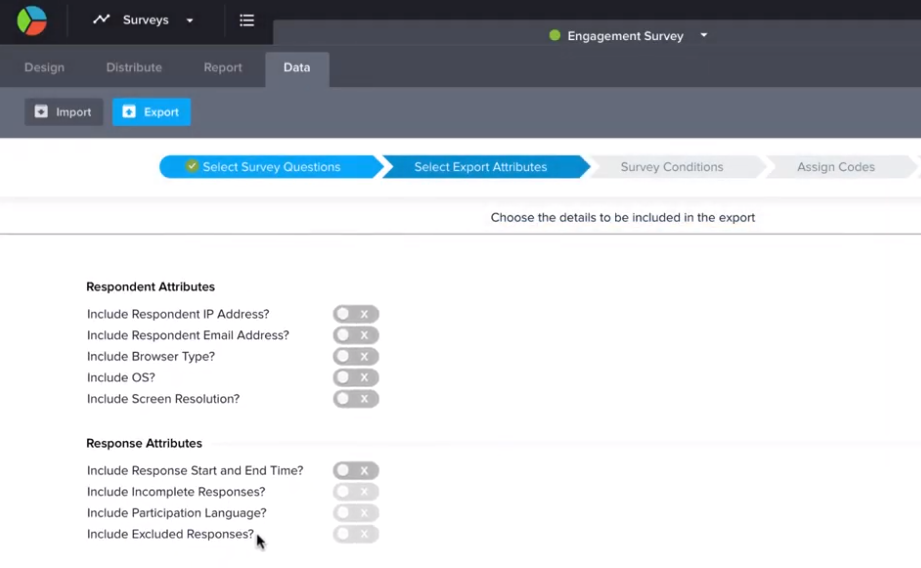Click the Import button
The image size is (921, 568).
click(63, 112)
